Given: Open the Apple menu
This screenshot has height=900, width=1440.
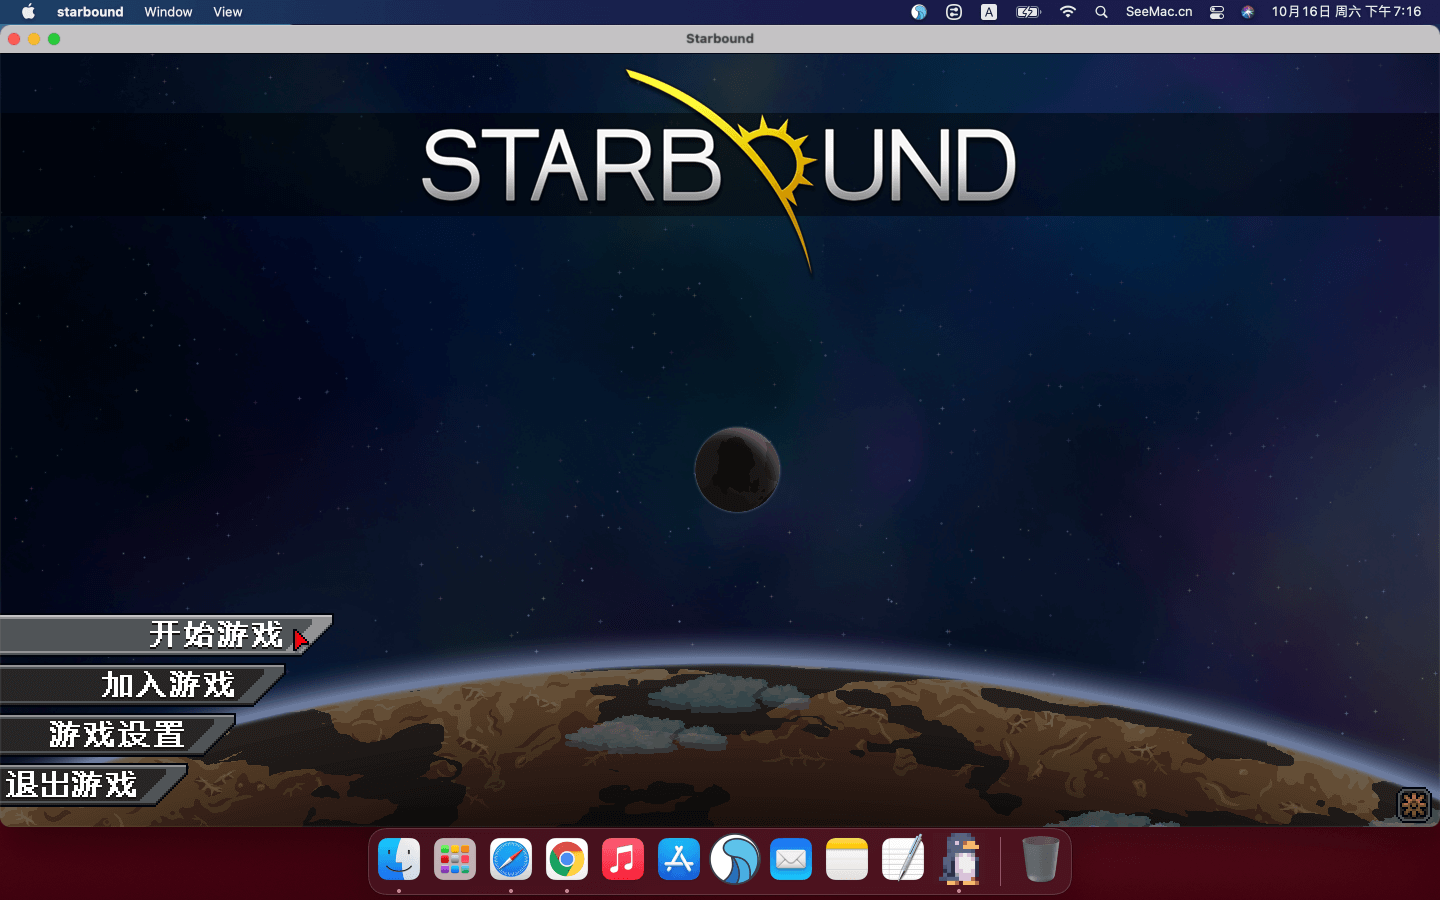Looking at the screenshot, I should tap(28, 12).
